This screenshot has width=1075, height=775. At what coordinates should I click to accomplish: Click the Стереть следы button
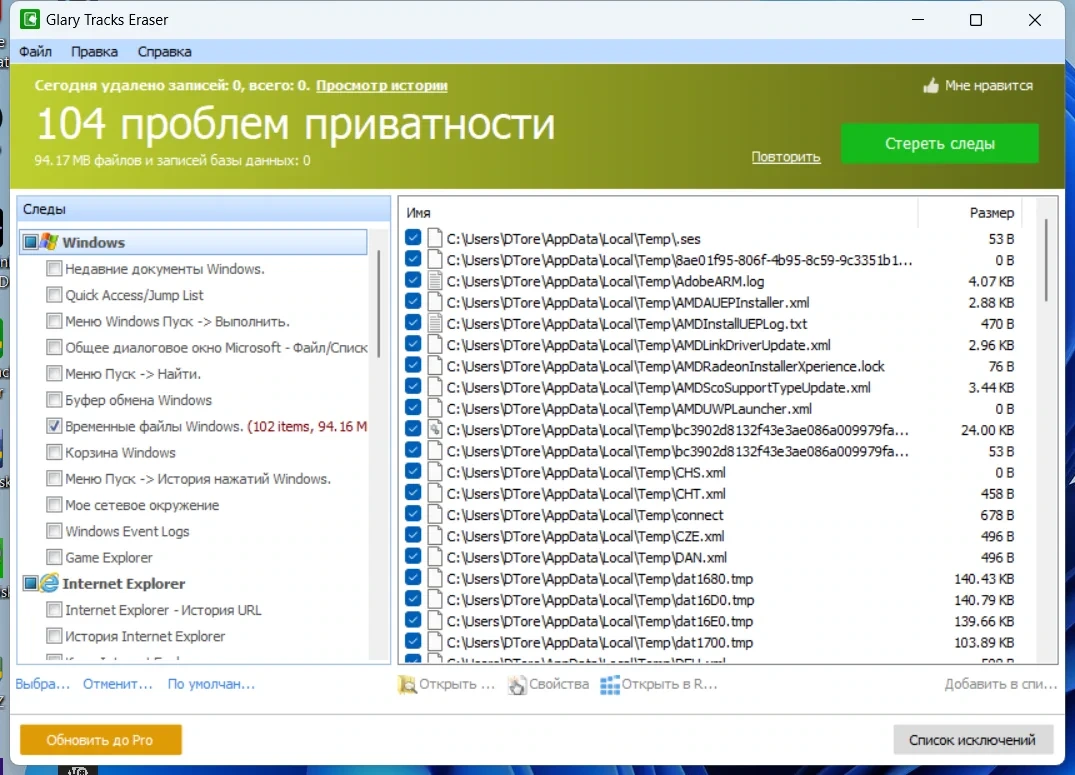click(939, 143)
